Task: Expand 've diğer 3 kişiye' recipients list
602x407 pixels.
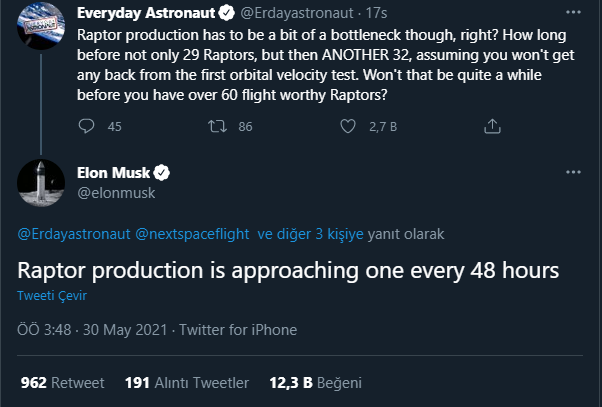Action: (x=310, y=234)
